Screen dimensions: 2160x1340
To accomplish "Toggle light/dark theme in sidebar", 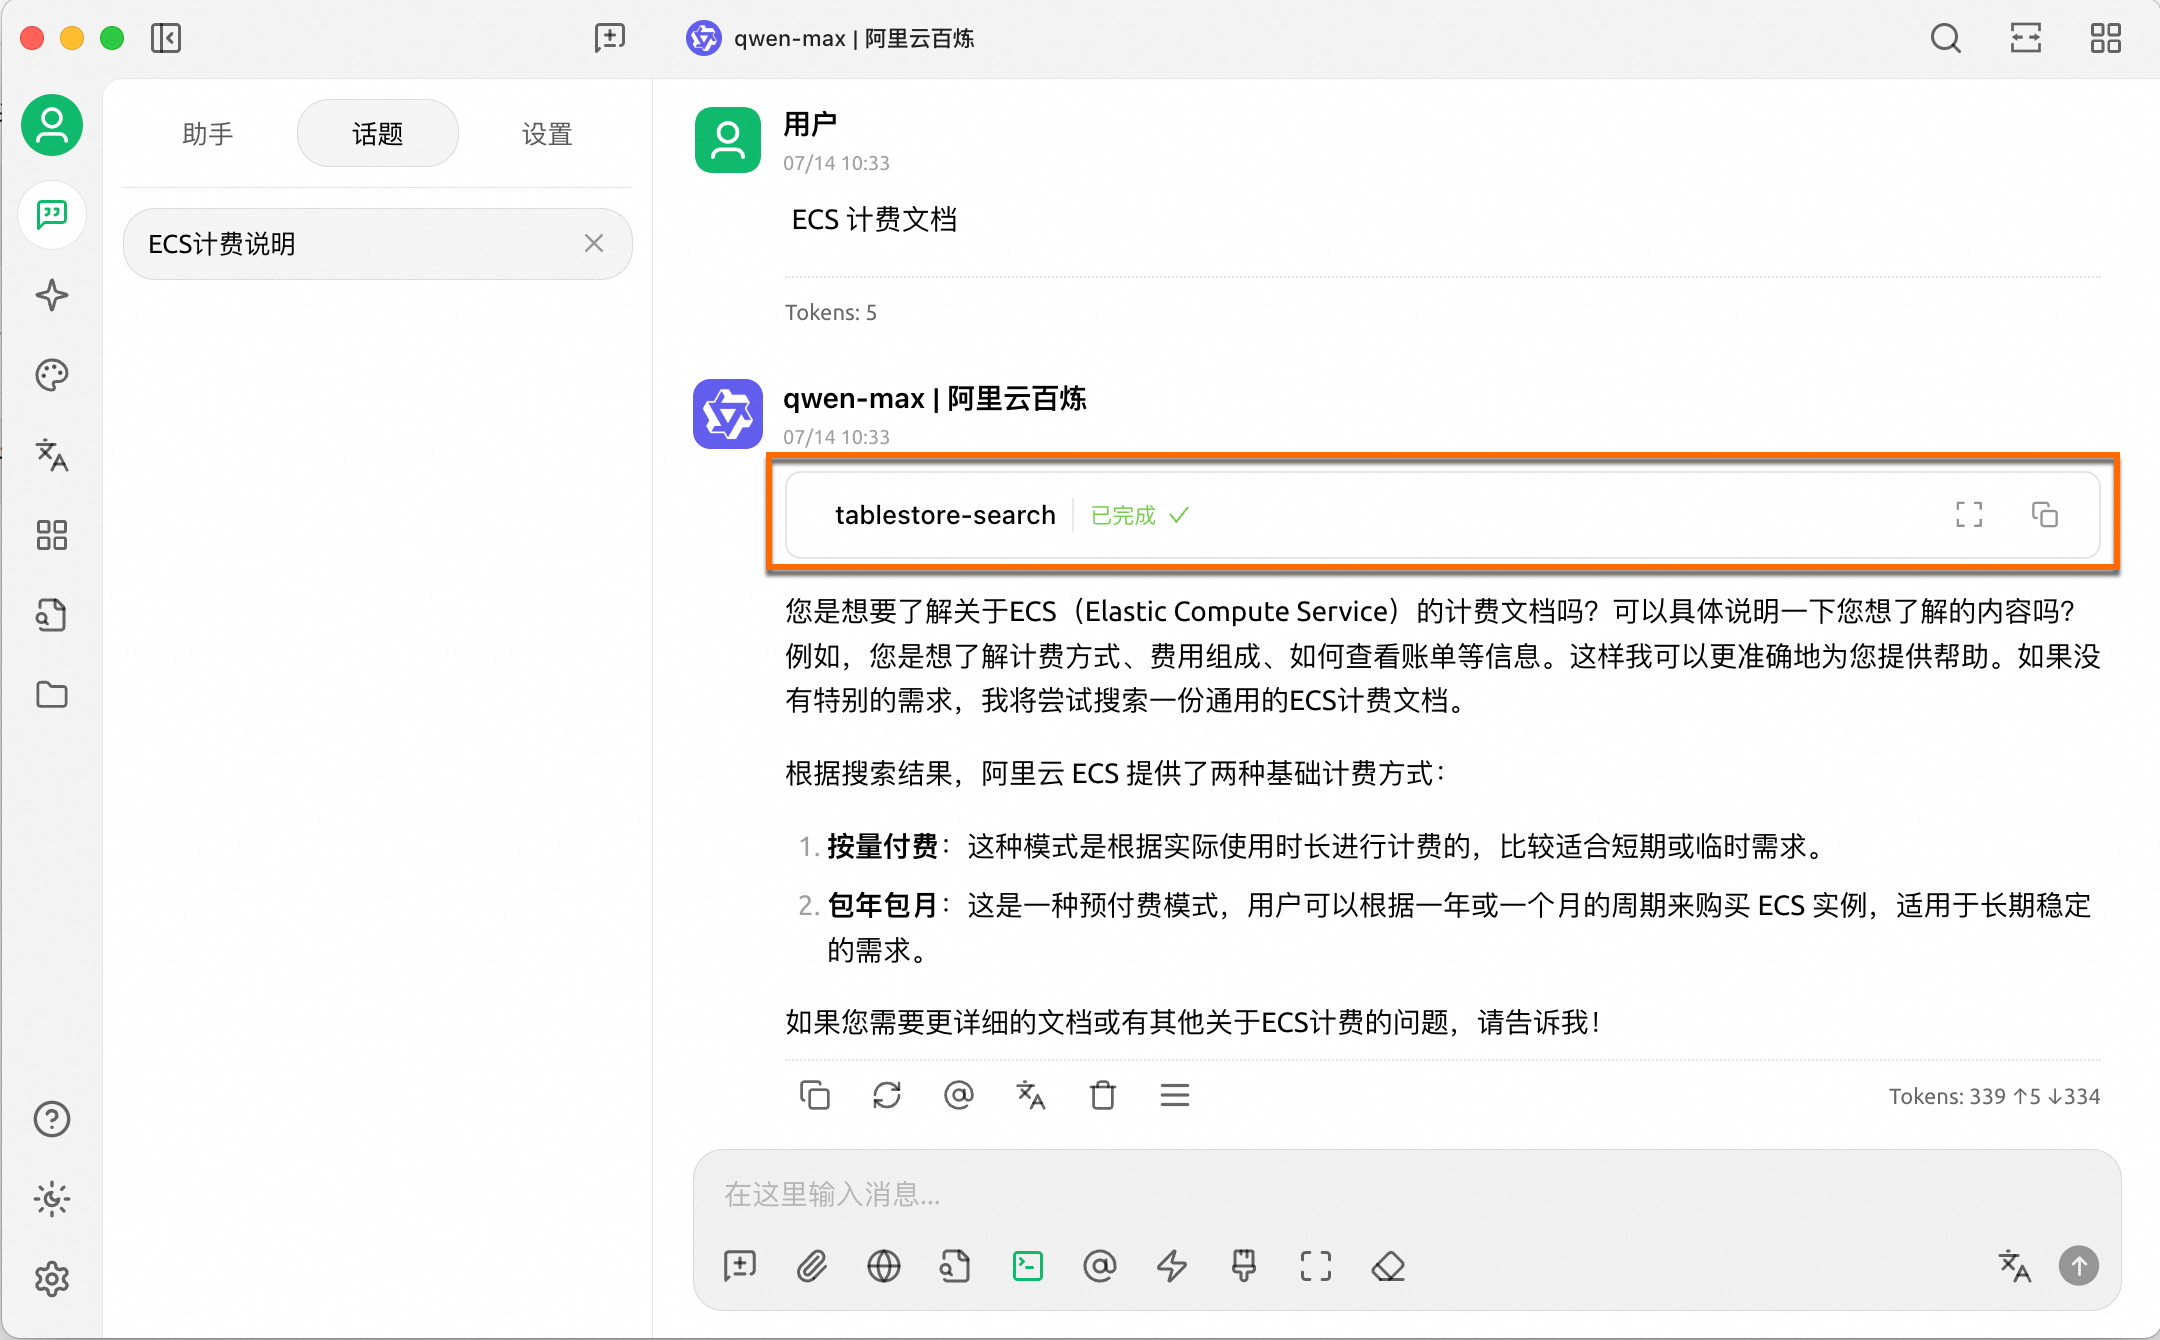I will pos(52,1198).
